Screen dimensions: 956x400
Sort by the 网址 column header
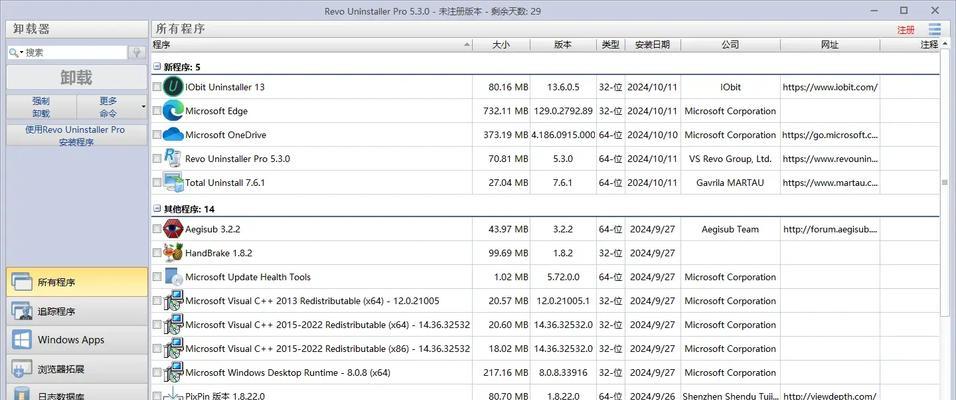(x=830, y=45)
